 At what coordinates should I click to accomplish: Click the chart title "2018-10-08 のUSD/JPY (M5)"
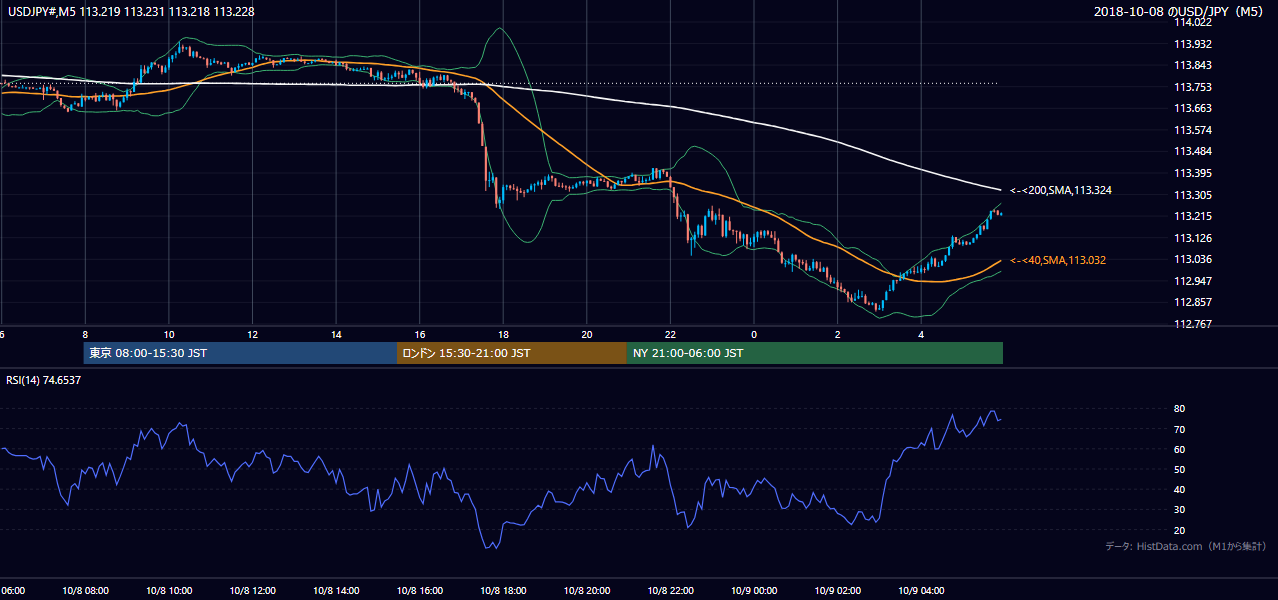[1179, 11]
